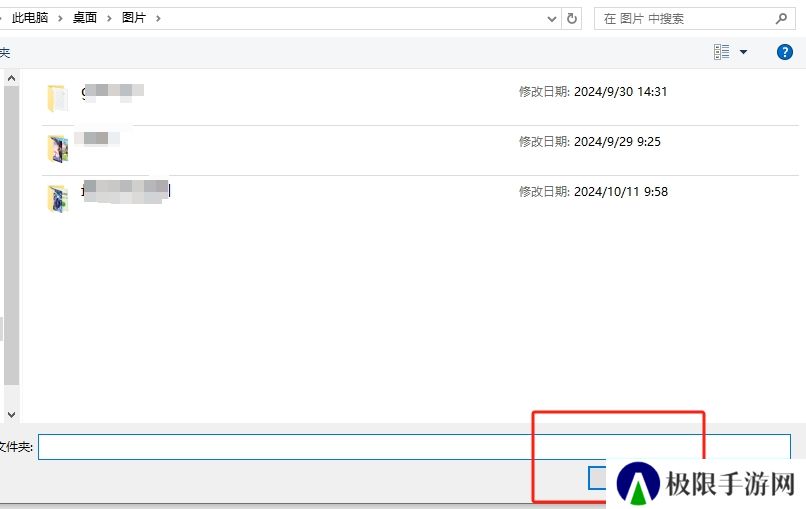Click the view layout icon
Image resolution: width=806 pixels, height=509 pixels.
722,52
